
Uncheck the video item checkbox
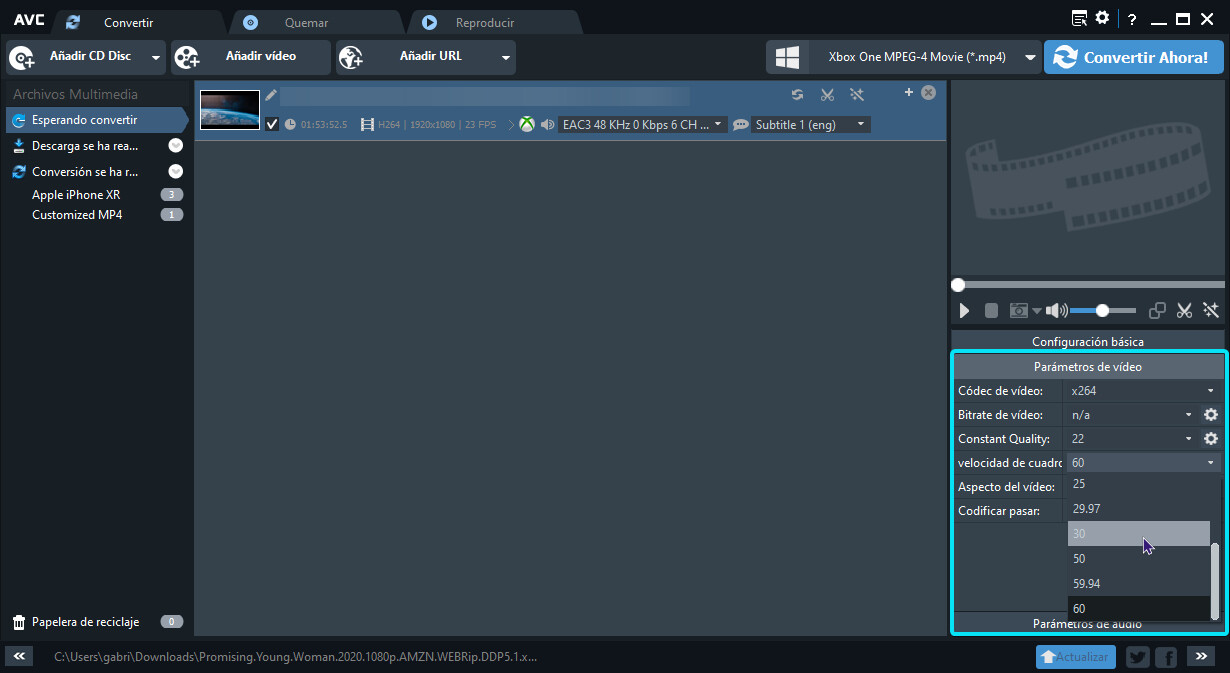tap(272, 125)
